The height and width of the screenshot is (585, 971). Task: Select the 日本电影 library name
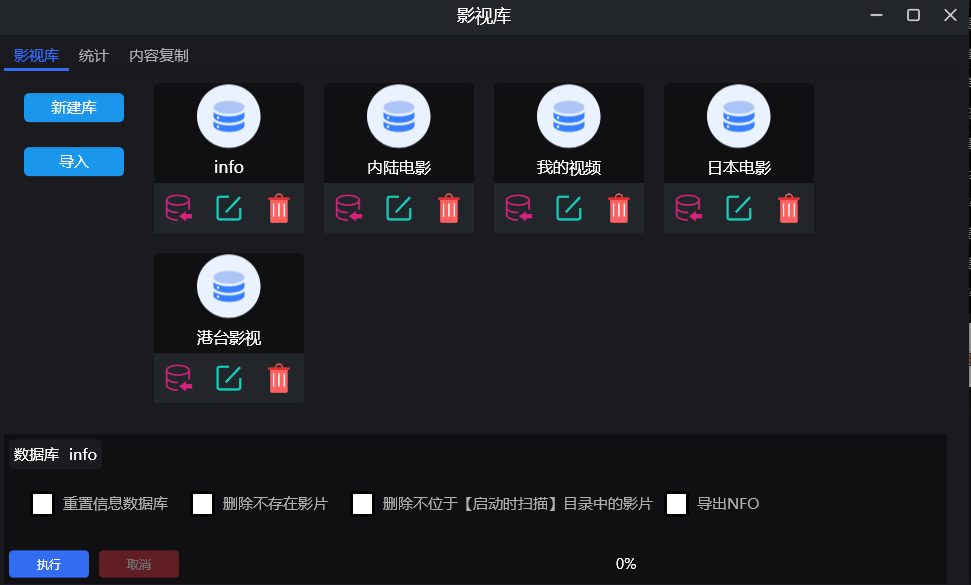[x=739, y=167]
